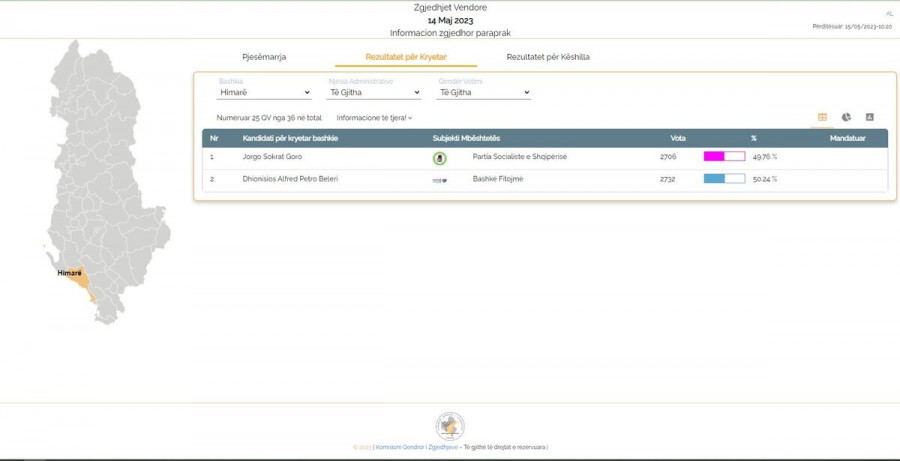The image size is (900, 461).
Task: Click AL language switch at top right
Action: (889, 14)
